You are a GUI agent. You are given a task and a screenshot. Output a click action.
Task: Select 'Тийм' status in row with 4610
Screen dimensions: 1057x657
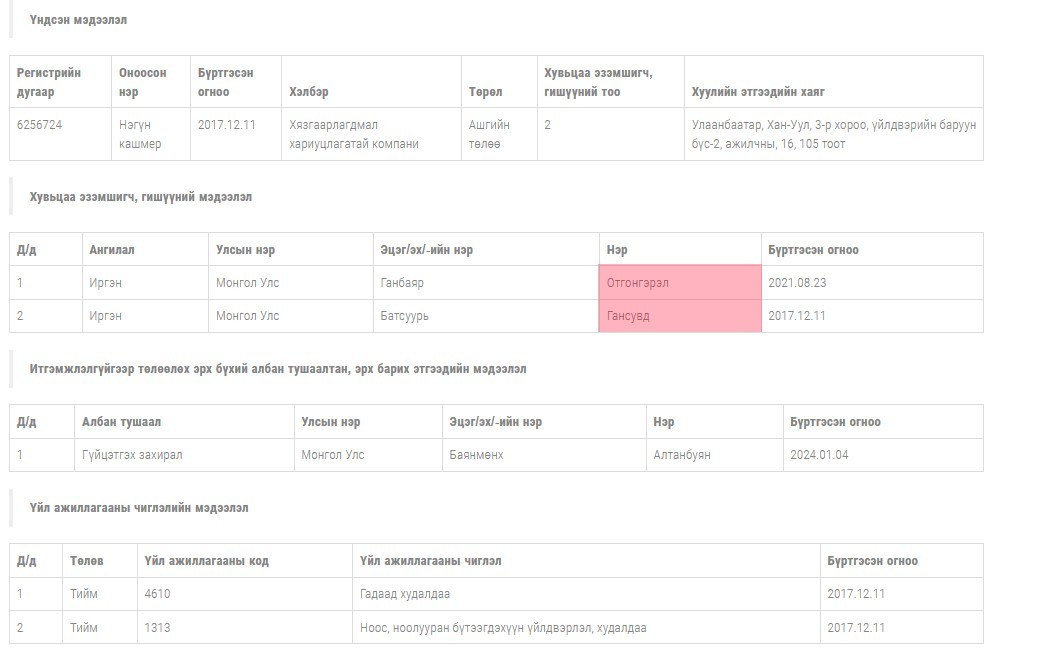(x=84, y=594)
